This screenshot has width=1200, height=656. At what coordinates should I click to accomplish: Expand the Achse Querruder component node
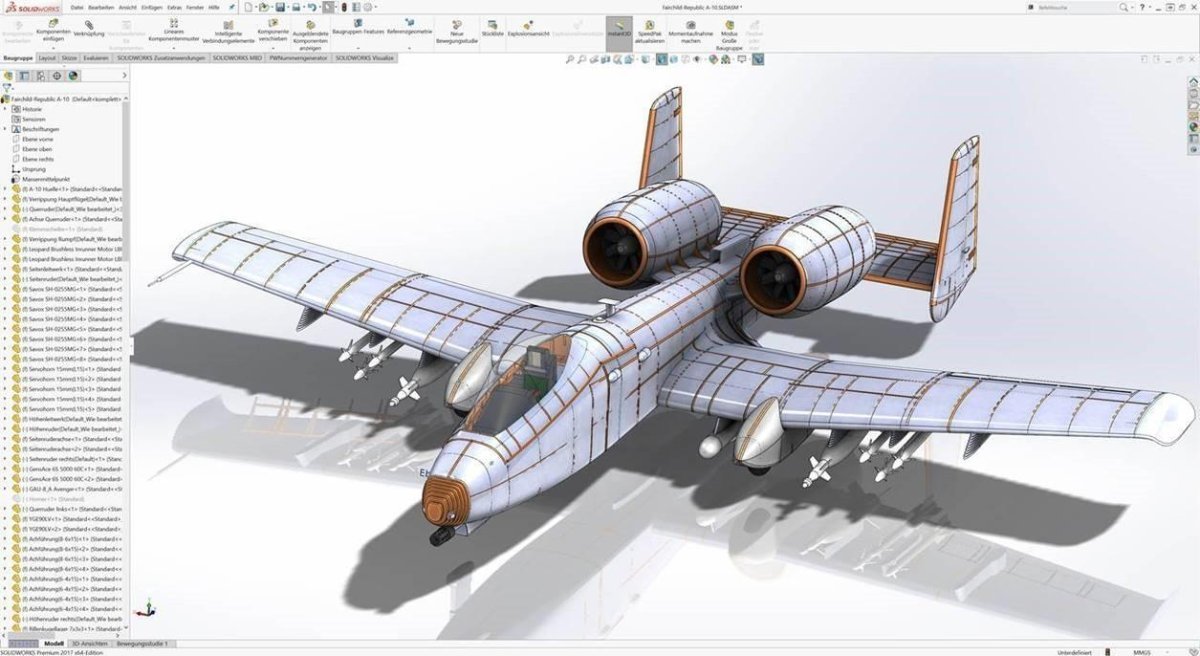click(5, 218)
